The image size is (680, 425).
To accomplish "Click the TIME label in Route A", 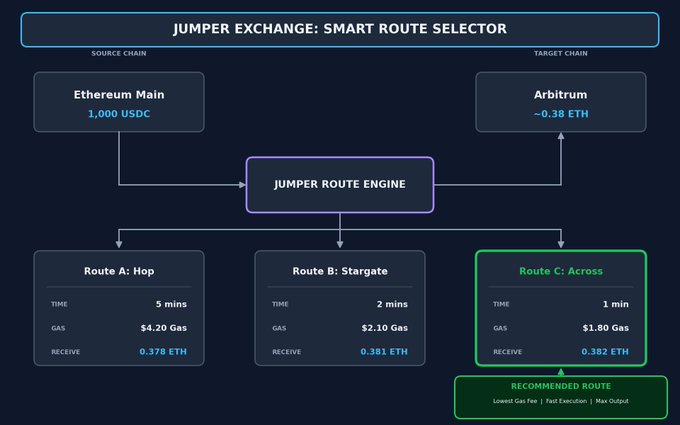I will click(59, 304).
